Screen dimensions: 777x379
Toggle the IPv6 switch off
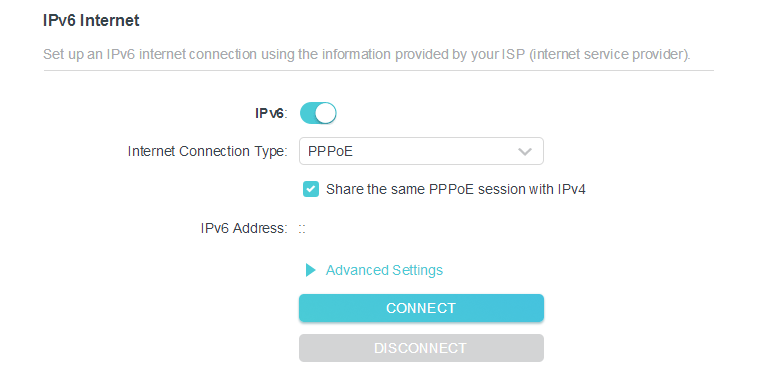click(318, 113)
